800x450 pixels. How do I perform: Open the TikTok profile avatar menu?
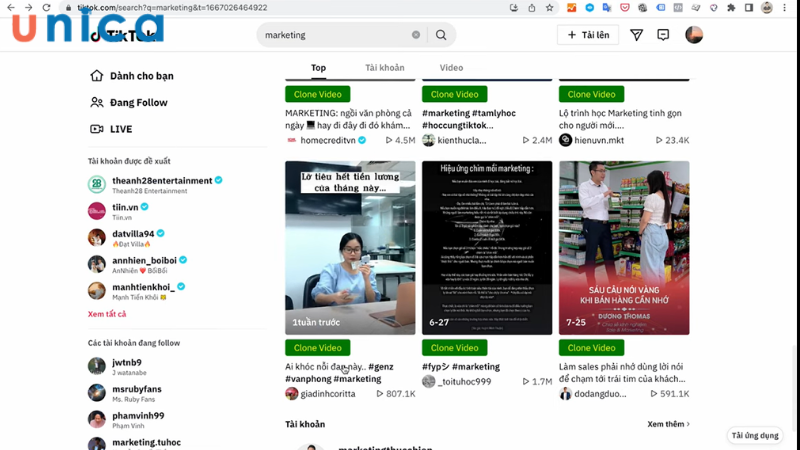coord(694,35)
